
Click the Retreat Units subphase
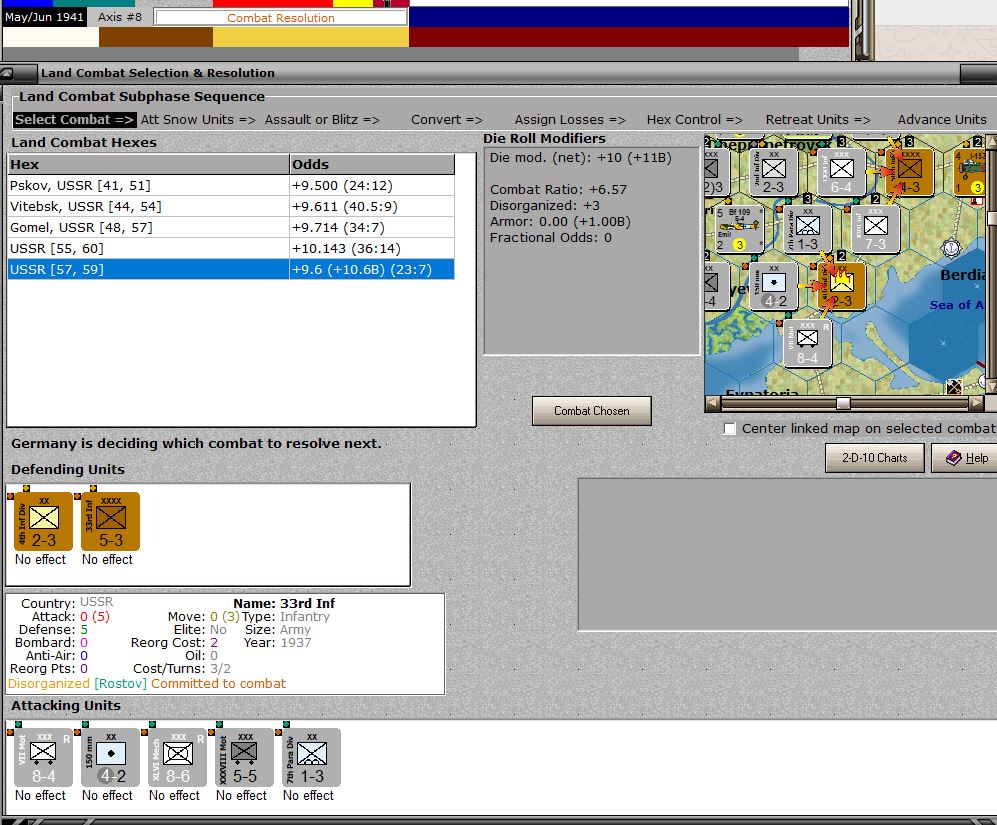pos(818,120)
